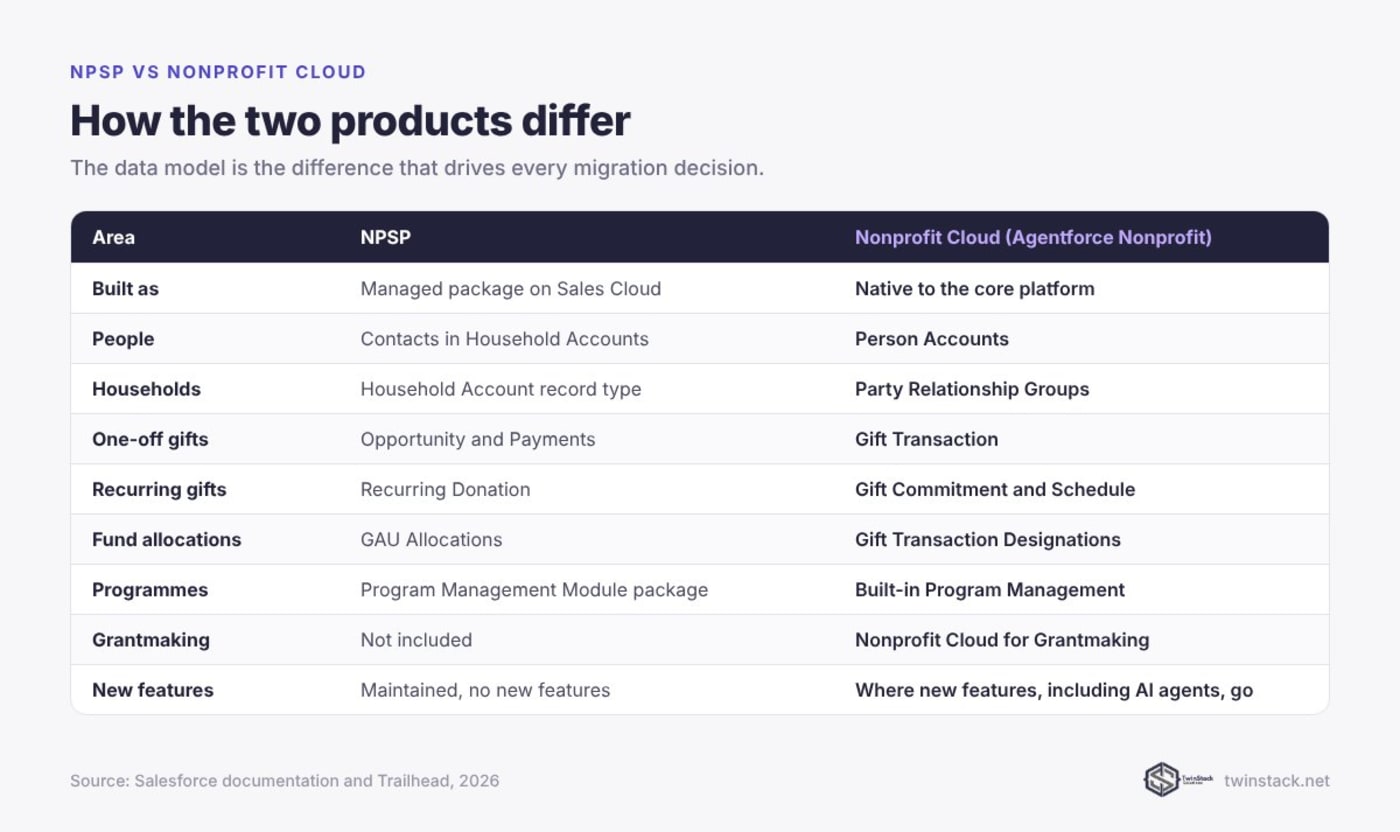
Task: Select the 'NPSP VS NONPROFIT CLOUD' label
Action: (x=218, y=72)
